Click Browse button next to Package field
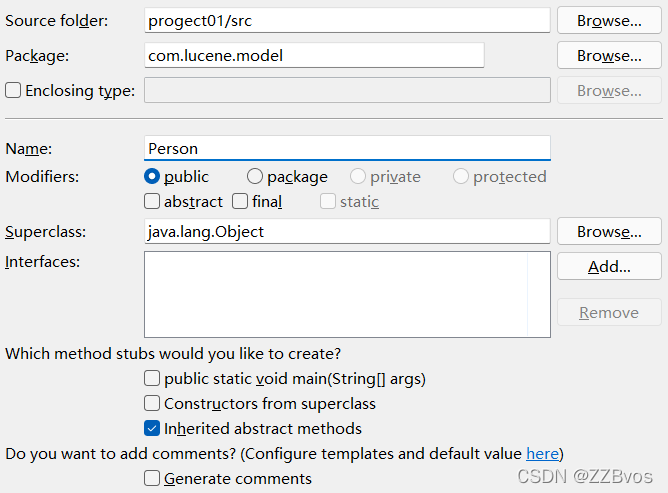Screen dimensions: 668x493 tap(608, 56)
